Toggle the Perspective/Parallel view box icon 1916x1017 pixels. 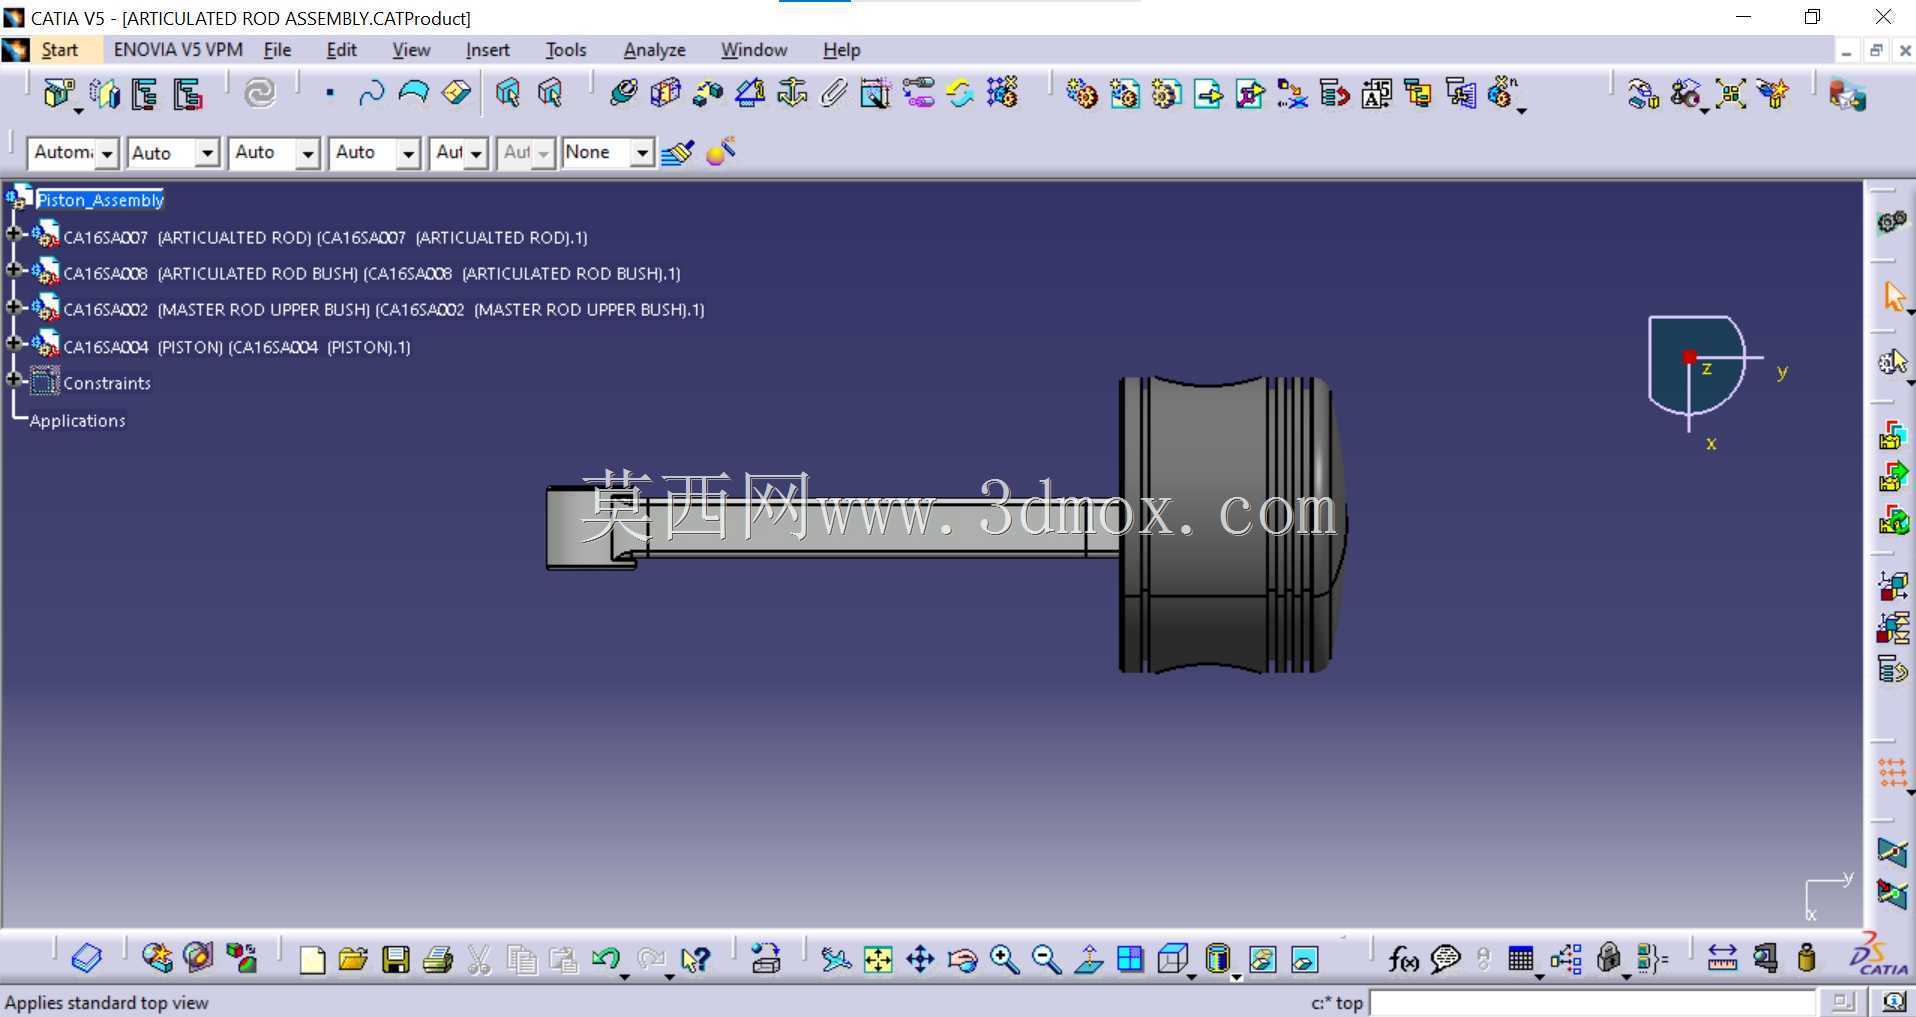coord(1172,960)
